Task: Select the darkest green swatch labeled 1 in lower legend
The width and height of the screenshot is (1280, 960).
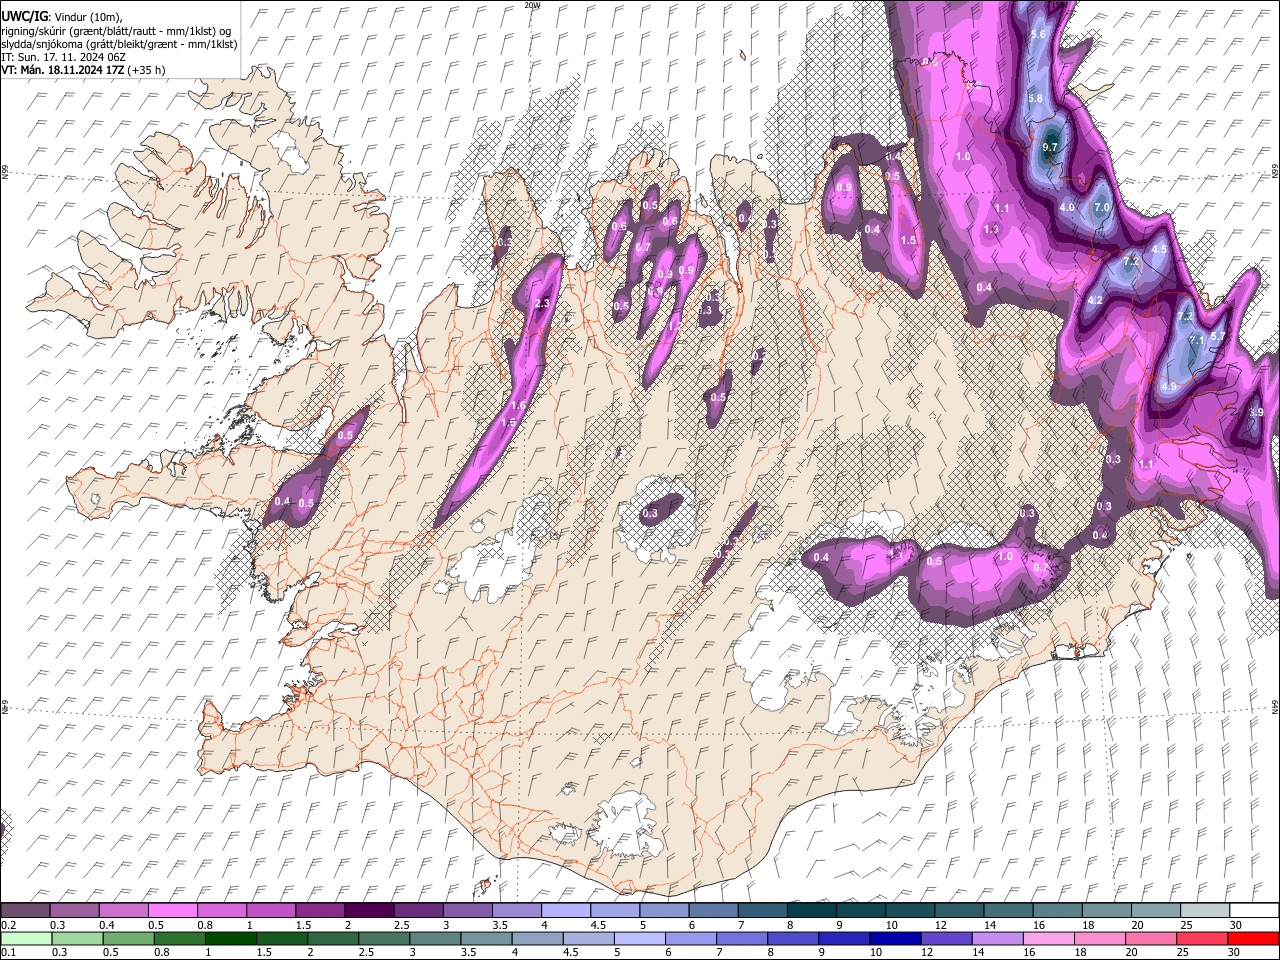Action: coord(230,938)
